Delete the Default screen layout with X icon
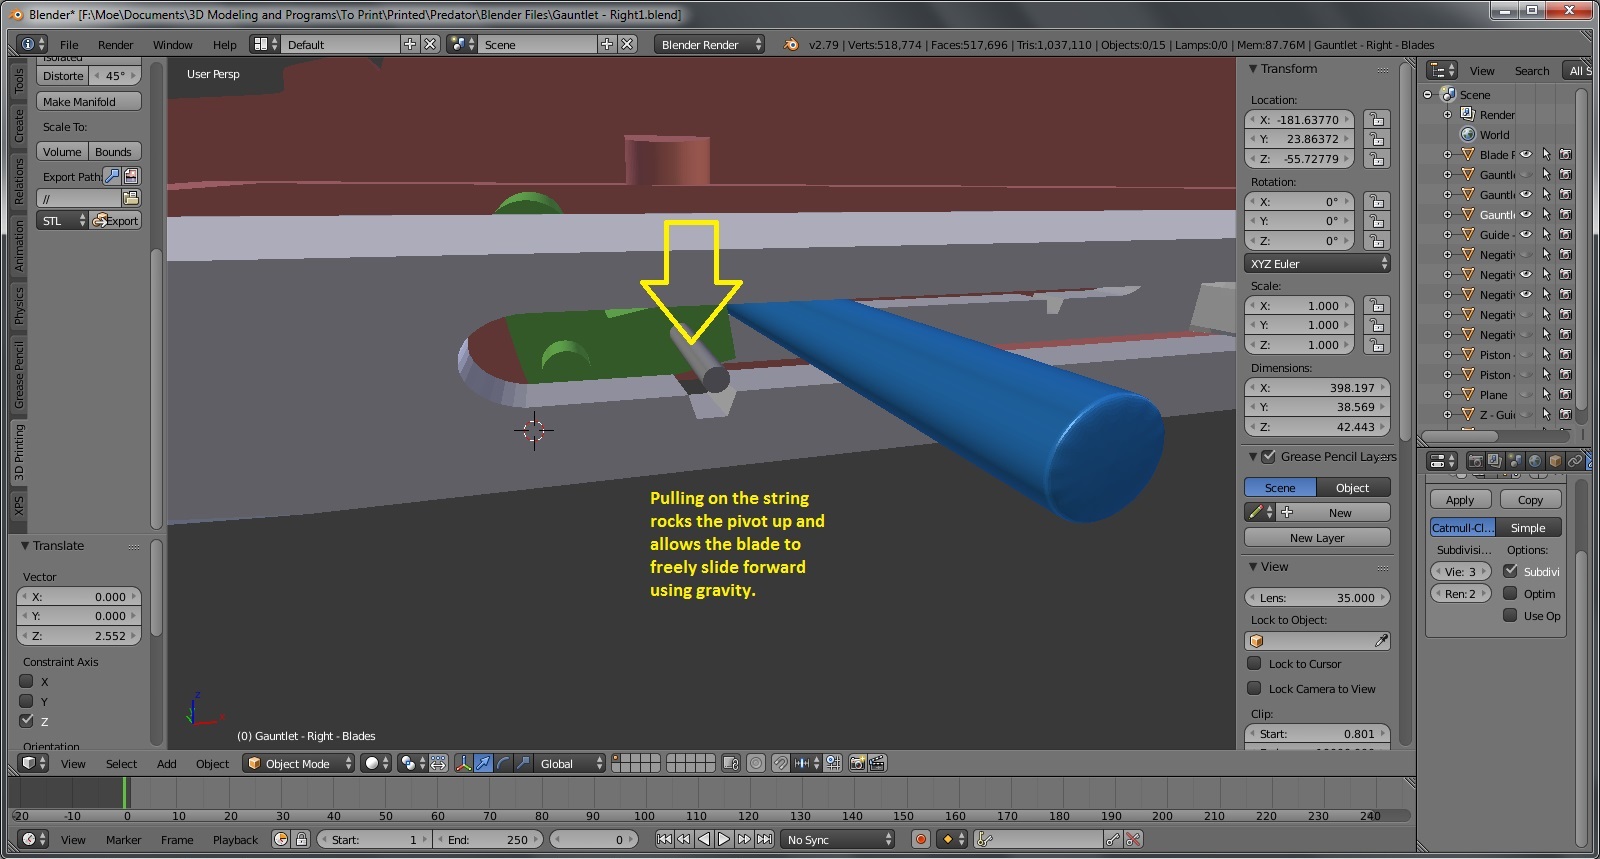The height and width of the screenshot is (859, 1600). (x=430, y=44)
